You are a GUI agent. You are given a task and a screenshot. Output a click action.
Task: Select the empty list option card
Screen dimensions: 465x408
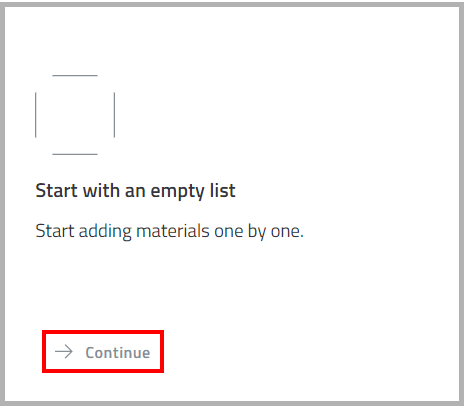(x=232, y=204)
